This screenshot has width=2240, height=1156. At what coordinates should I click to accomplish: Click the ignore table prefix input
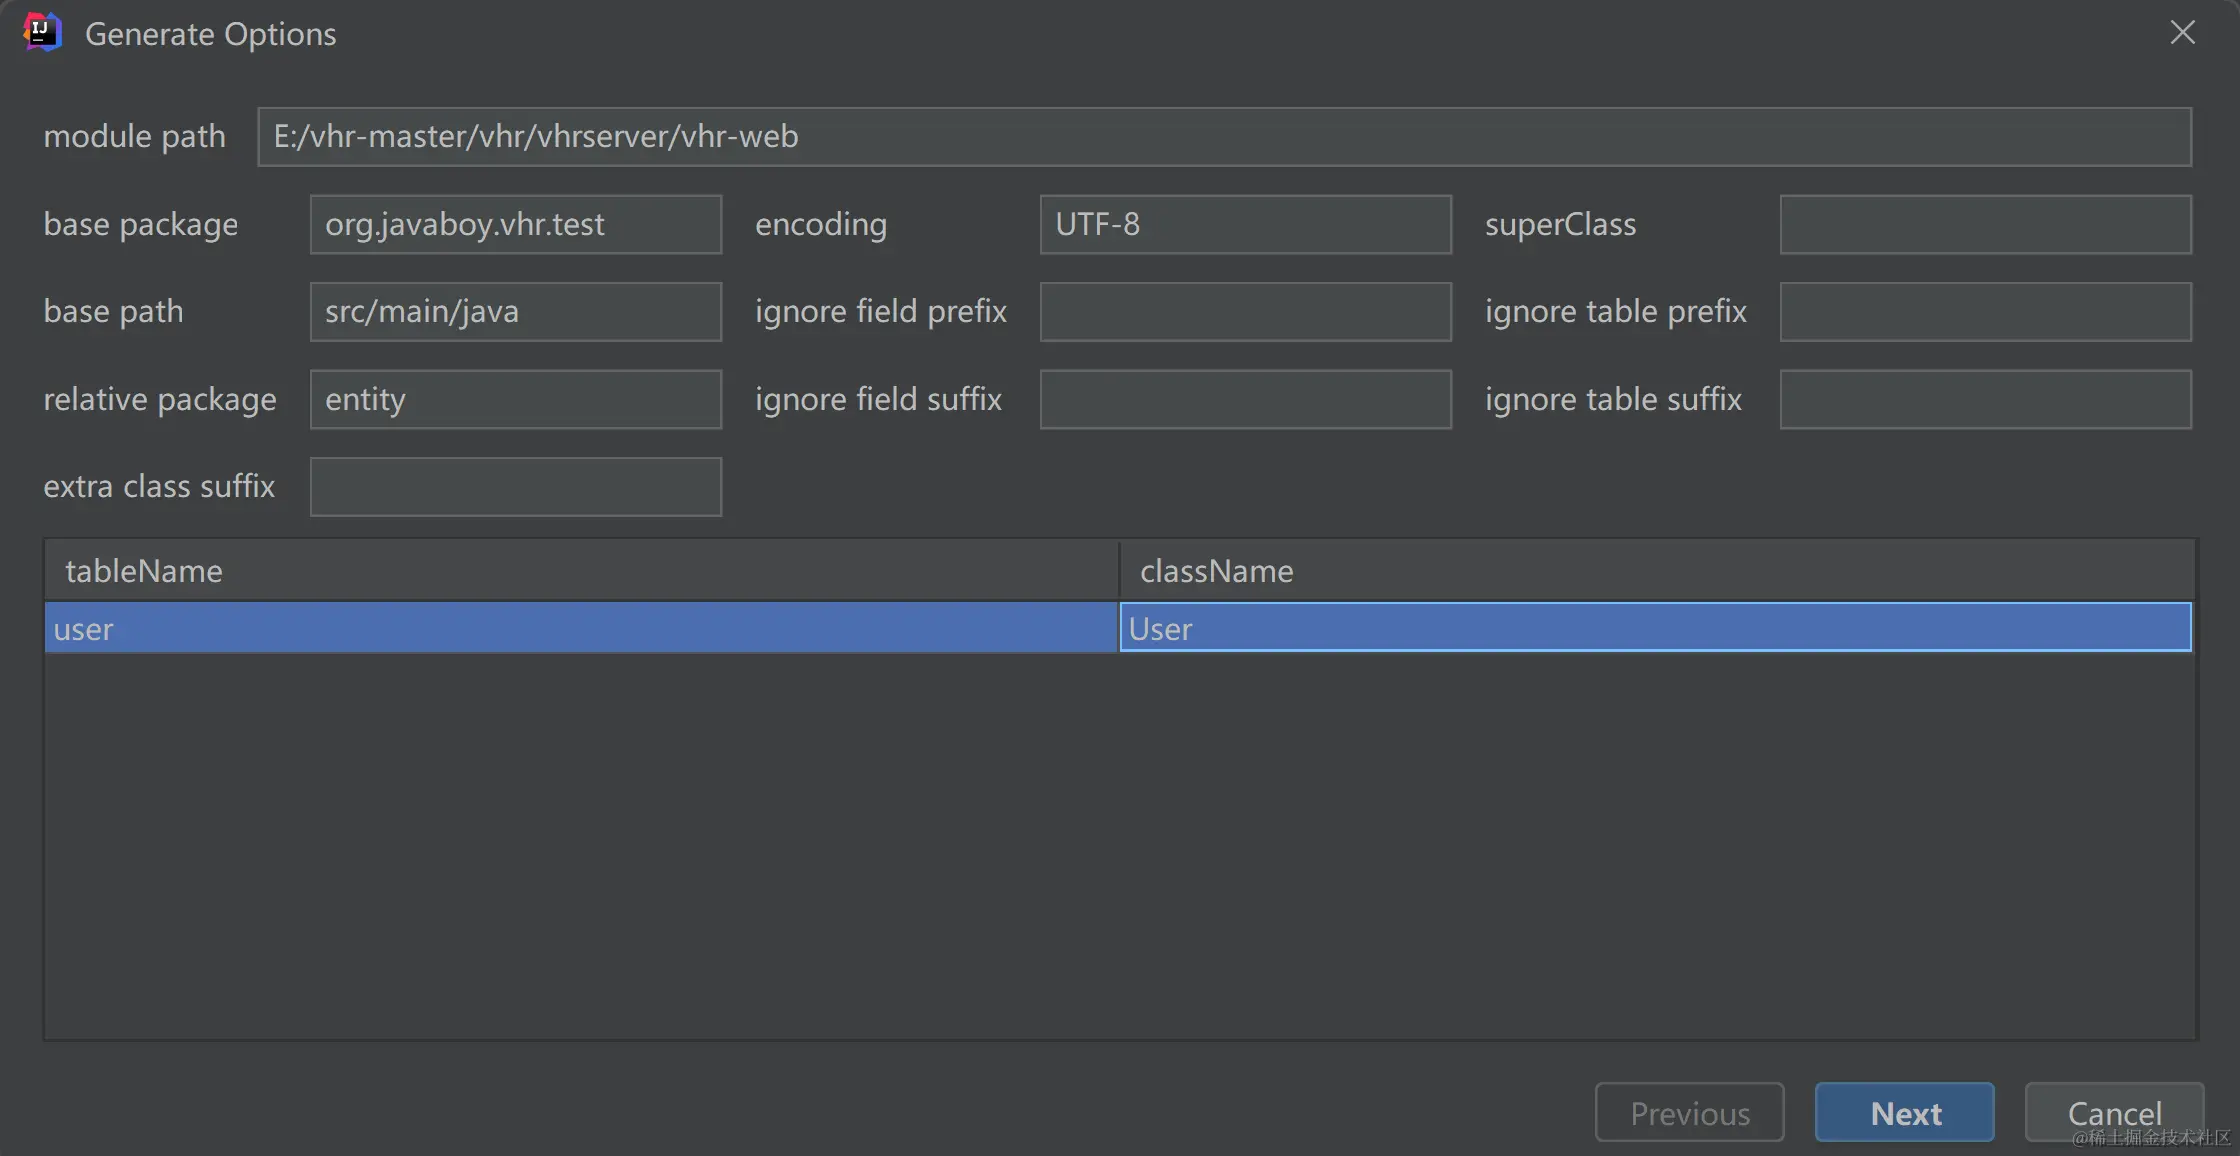point(1985,312)
